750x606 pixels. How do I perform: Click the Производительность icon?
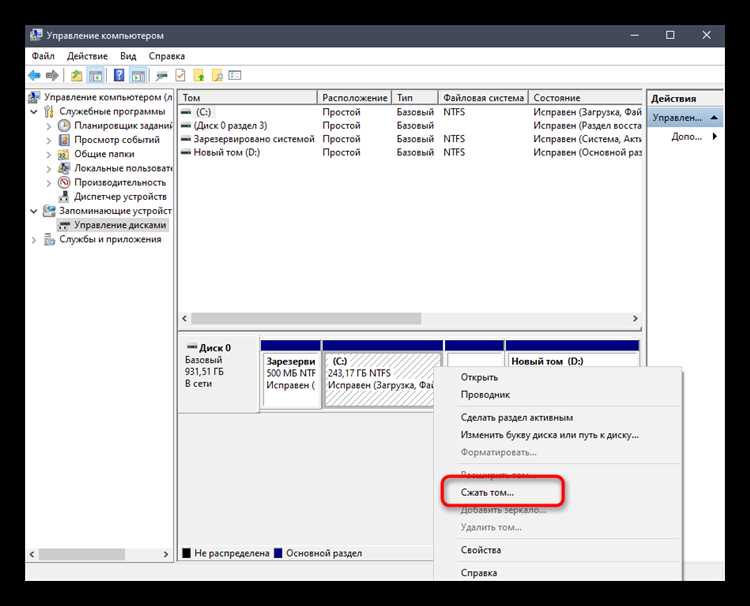click(x=64, y=182)
